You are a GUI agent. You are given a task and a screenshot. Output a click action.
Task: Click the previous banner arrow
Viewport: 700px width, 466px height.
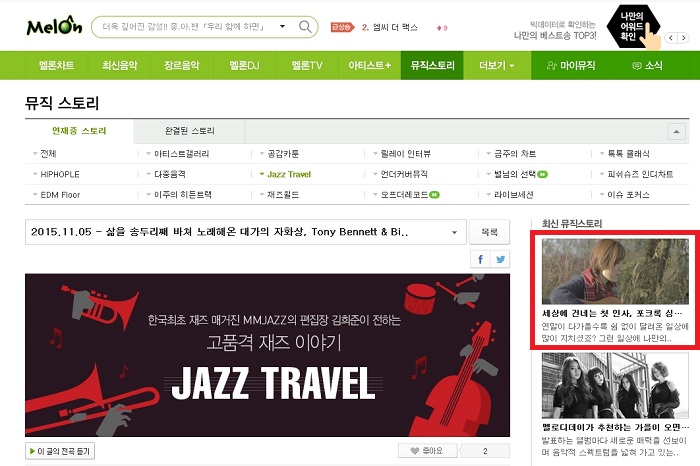[671, 38]
